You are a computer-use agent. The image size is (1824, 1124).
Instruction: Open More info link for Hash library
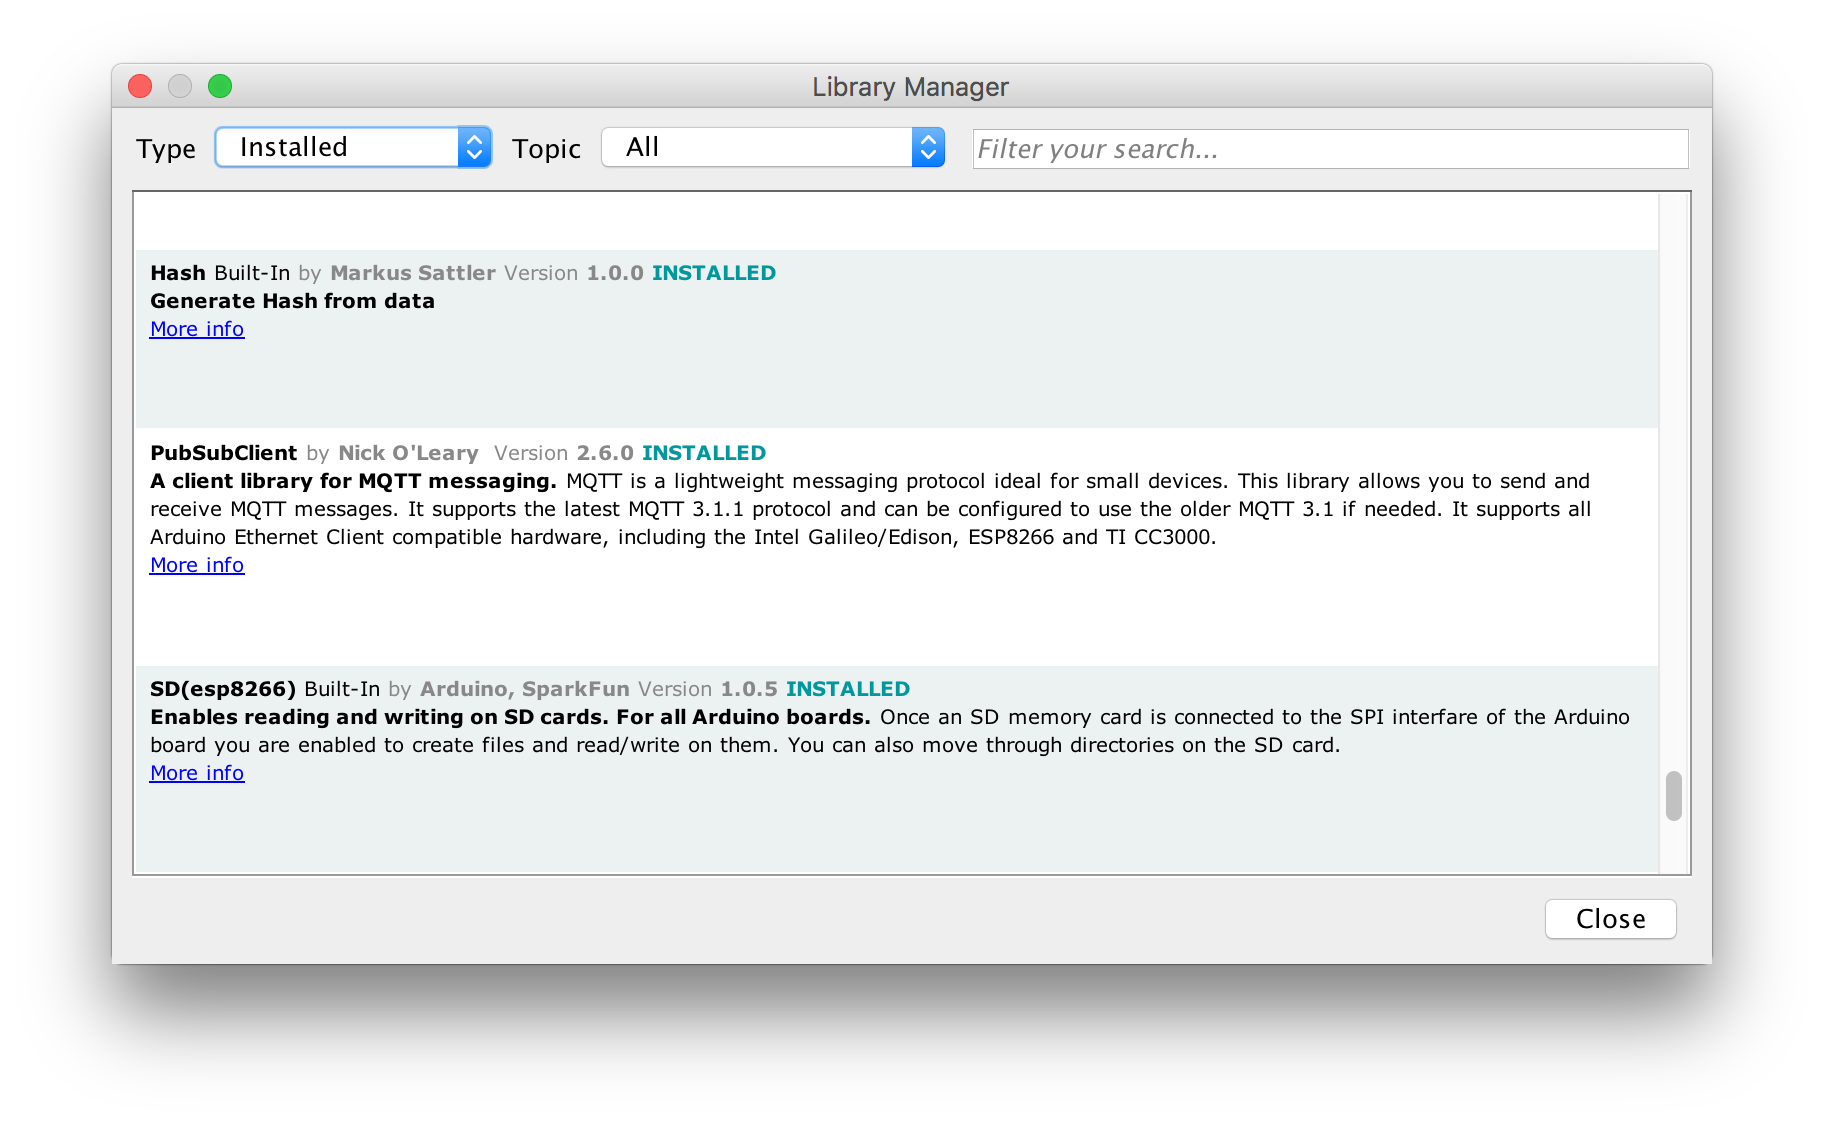pos(197,329)
